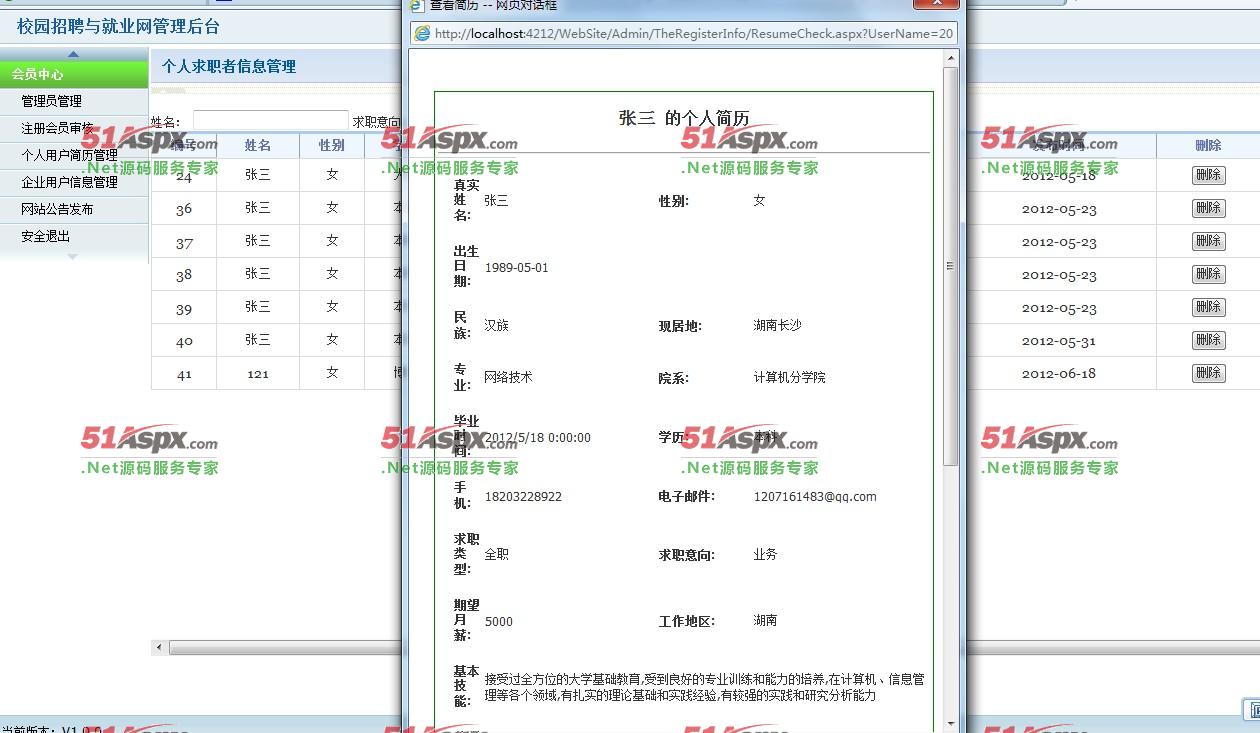
Task: Click the 现居地 label in the resume
Action: click(x=681, y=326)
